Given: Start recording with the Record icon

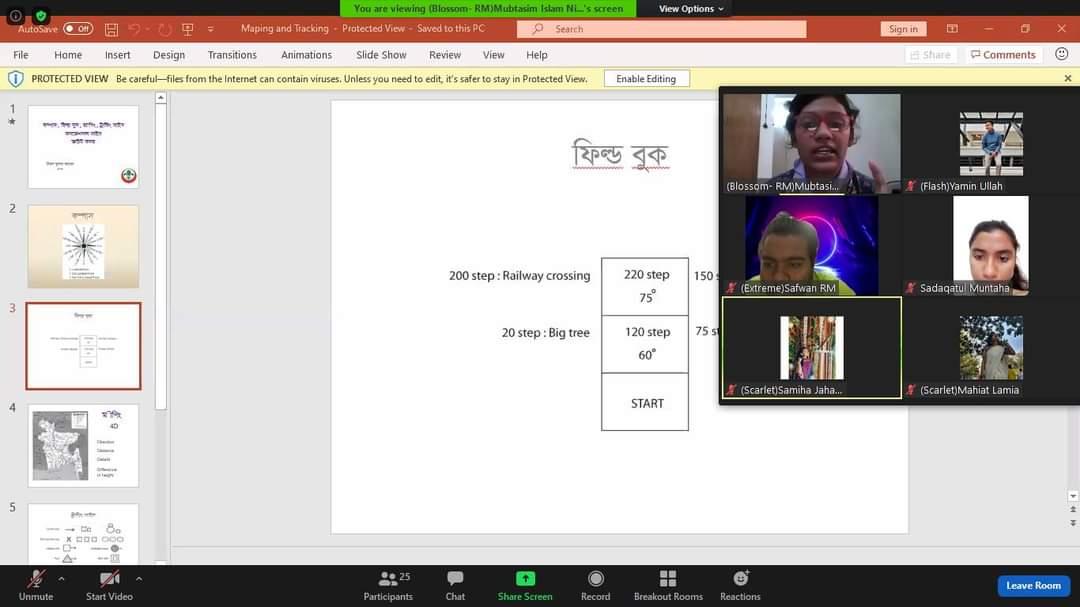Looking at the screenshot, I should pos(595,579).
